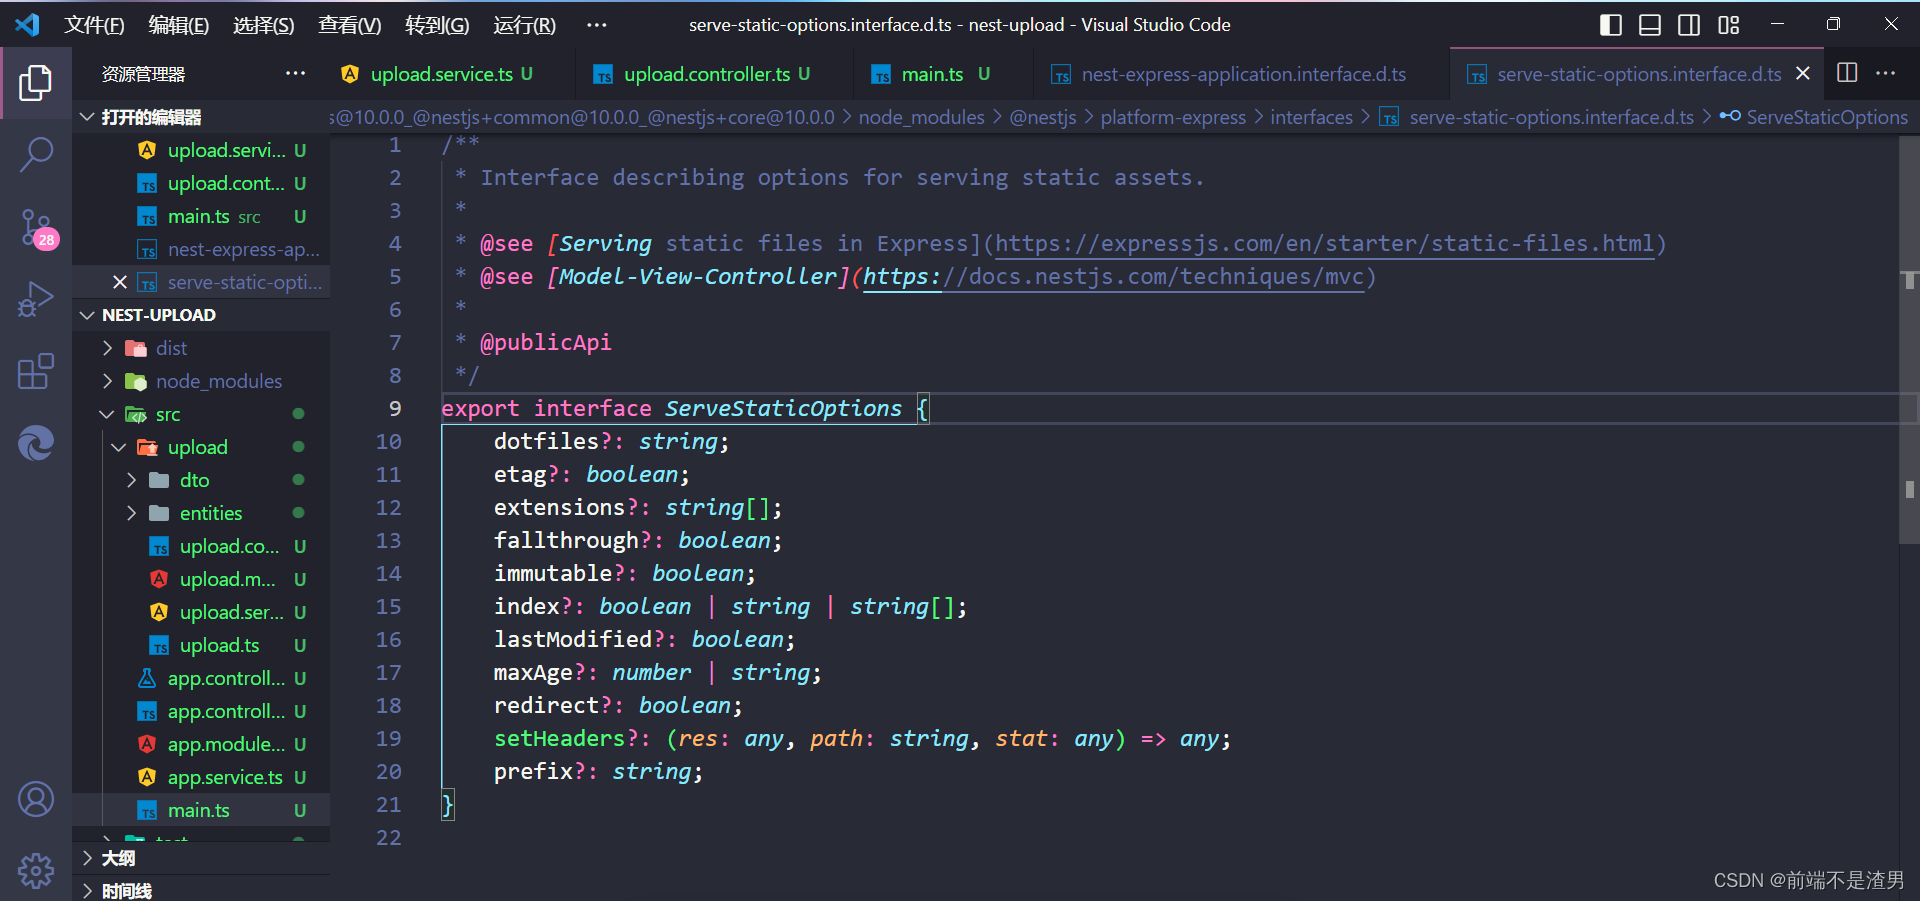Show more menu items via title bar ellipsis
Viewport: 1920px width, 901px height.
(x=597, y=25)
